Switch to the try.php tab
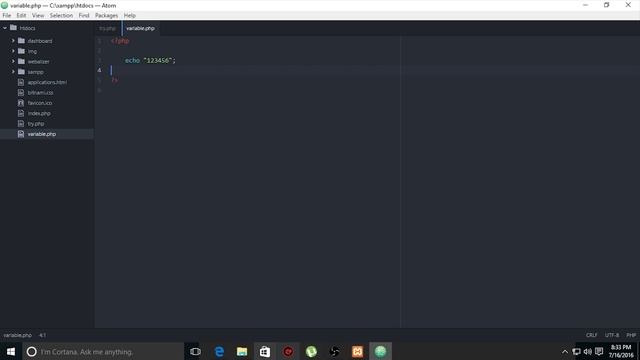This screenshot has width=640, height=360. click(108, 28)
